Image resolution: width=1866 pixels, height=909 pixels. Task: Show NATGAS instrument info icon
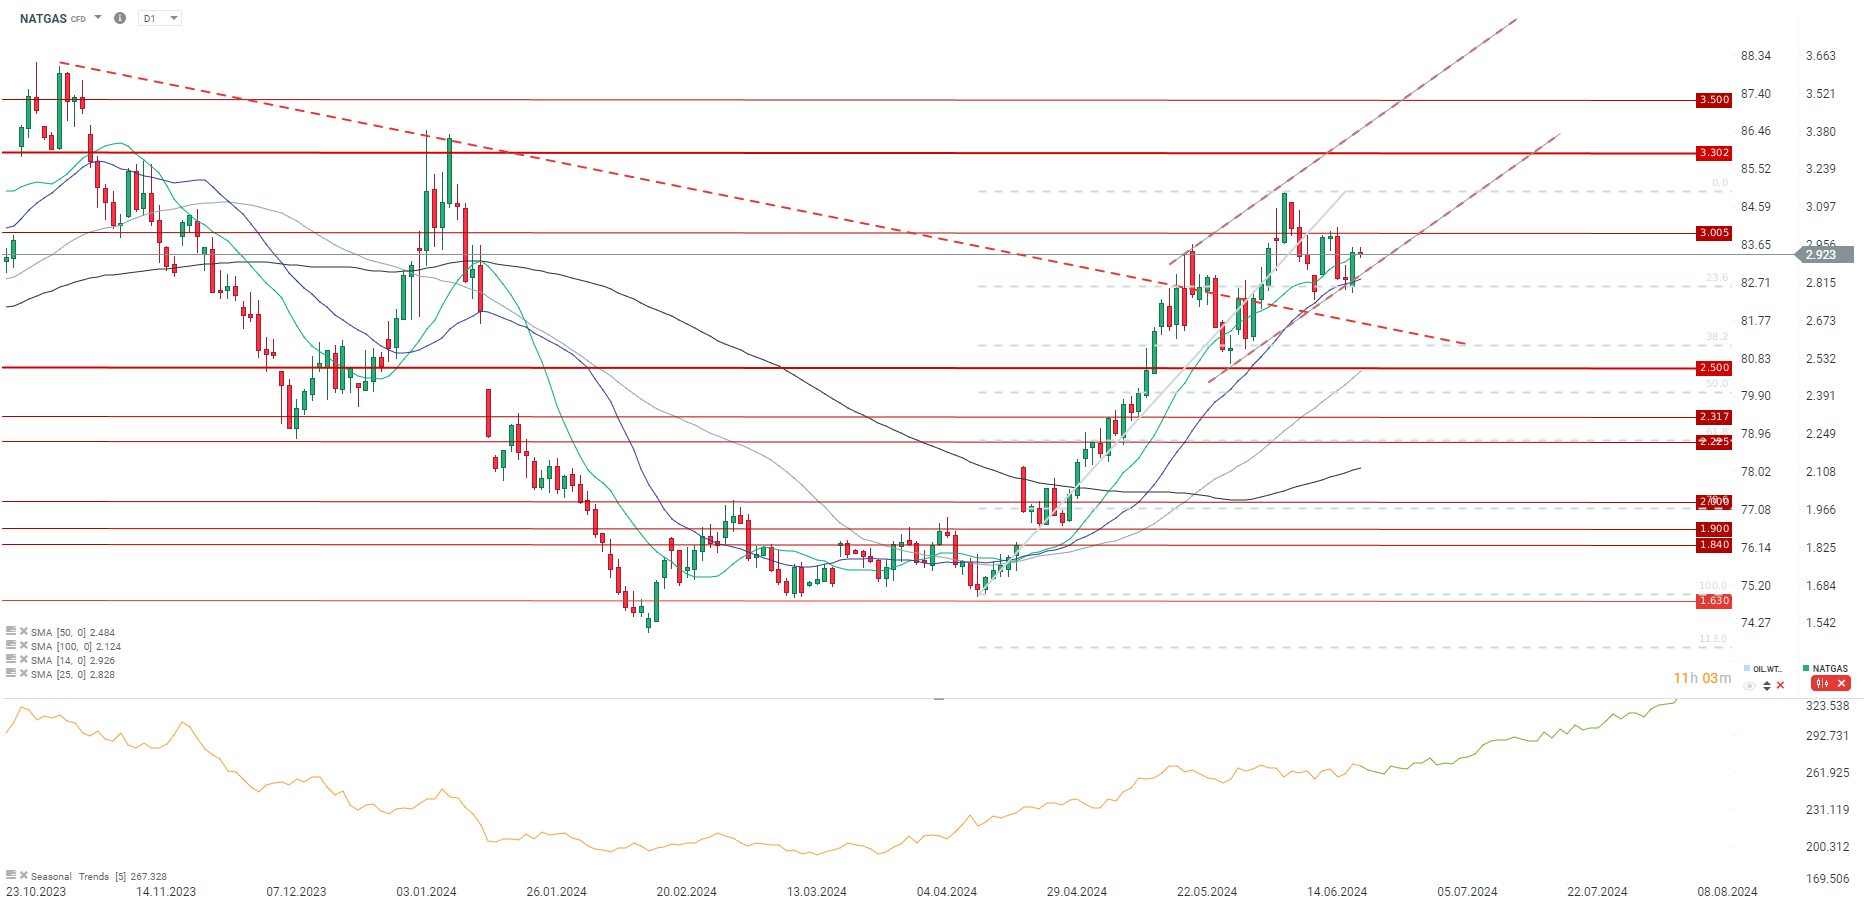[120, 18]
